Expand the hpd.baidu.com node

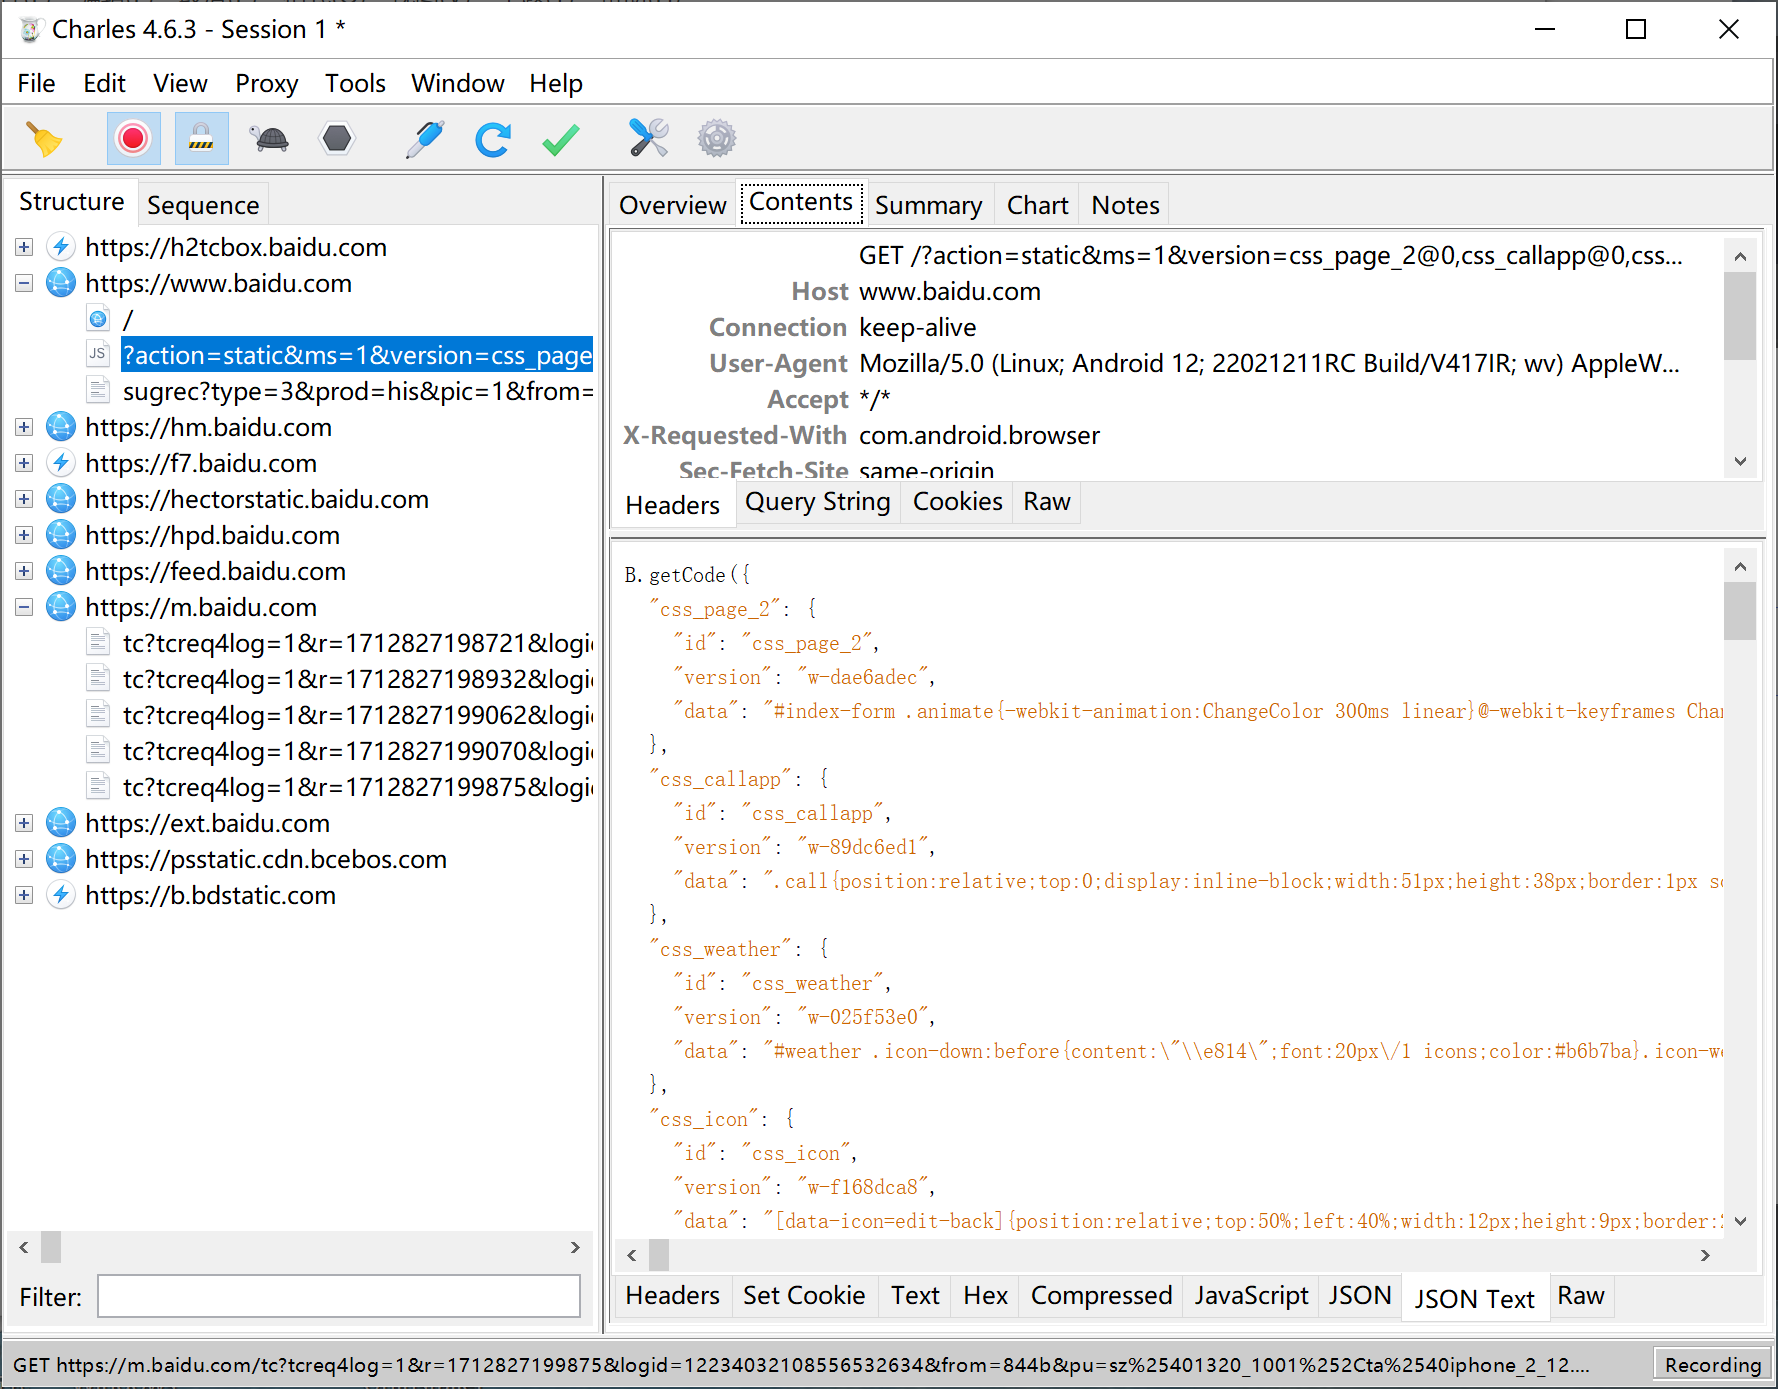(24, 535)
